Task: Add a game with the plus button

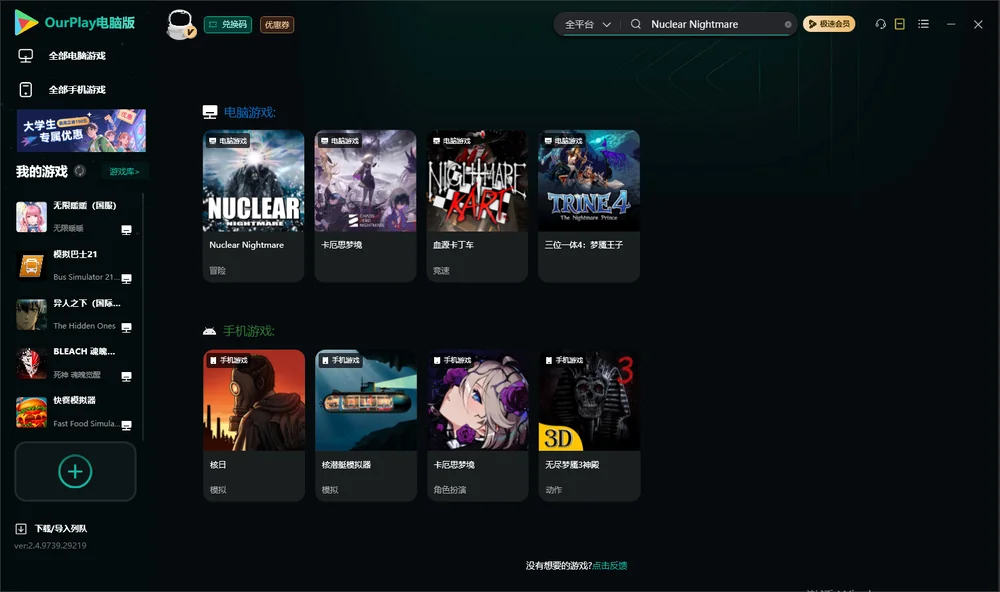Action: click(x=75, y=471)
